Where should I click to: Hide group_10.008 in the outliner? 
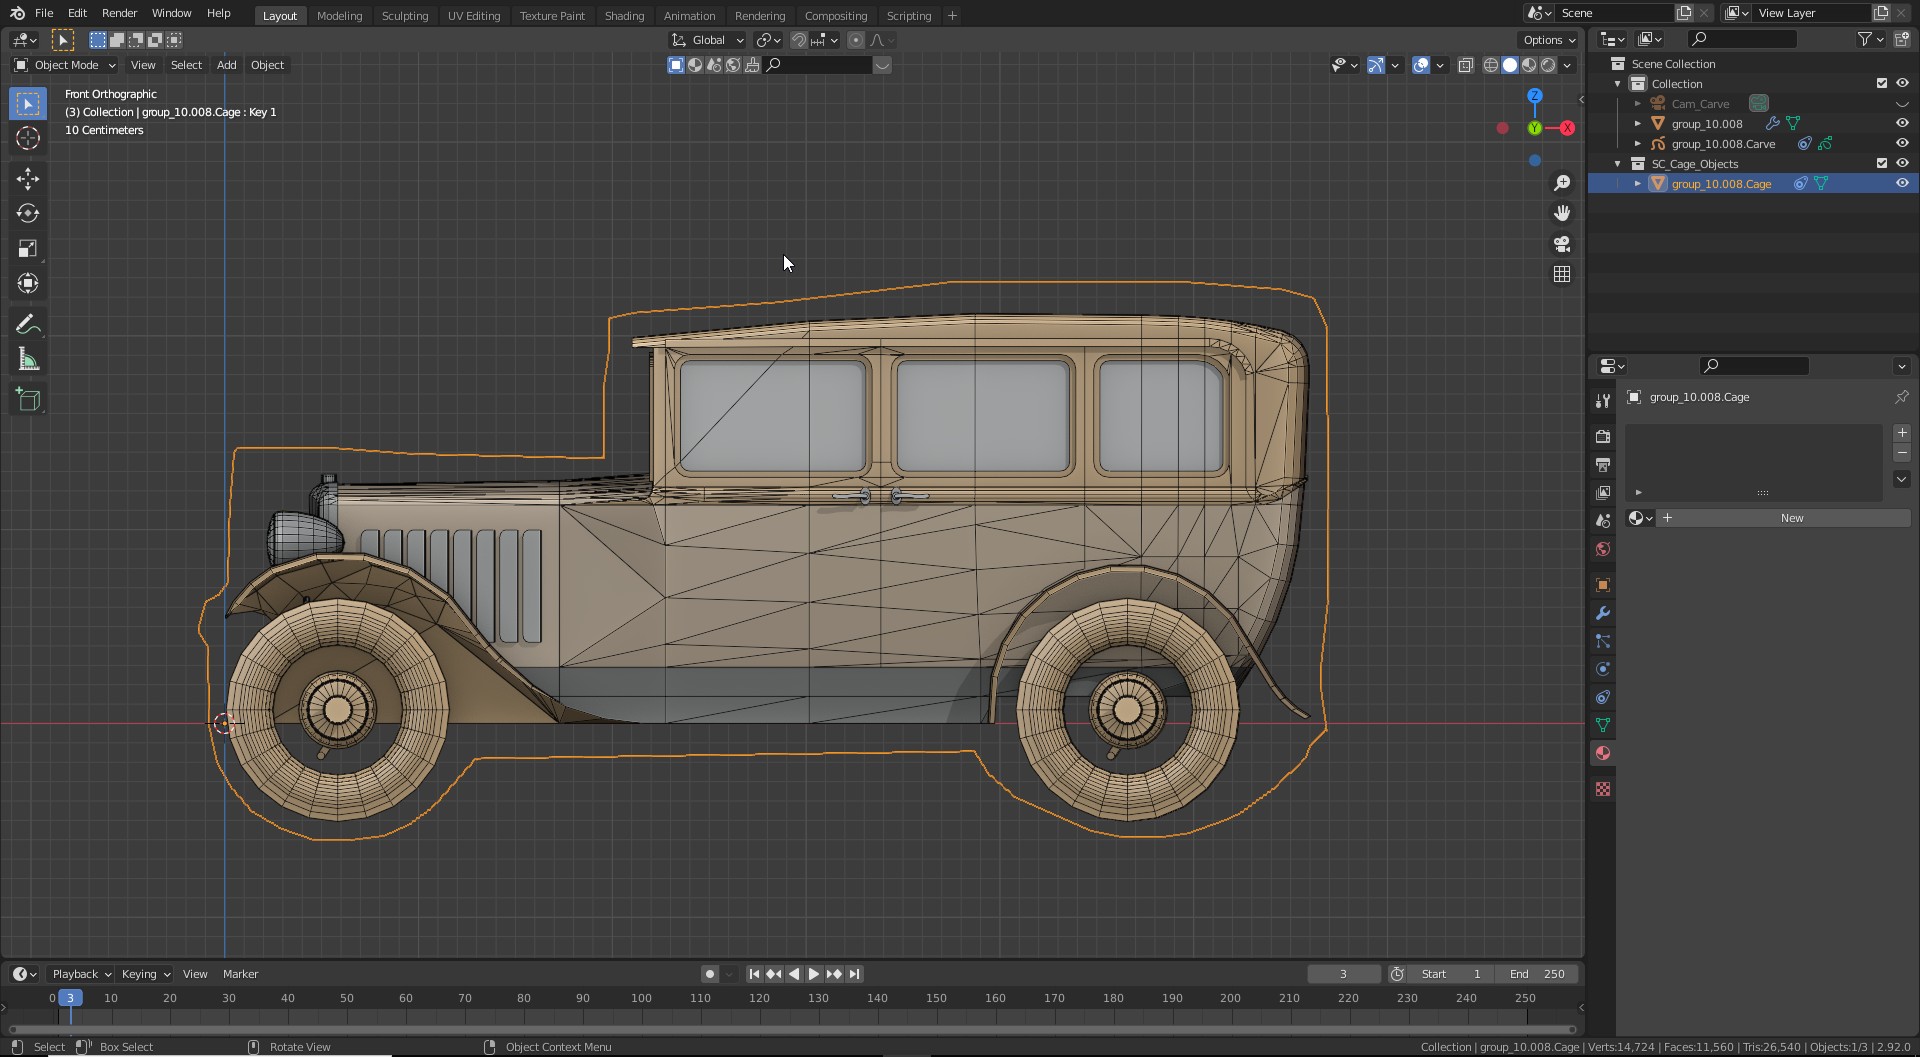tap(1902, 123)
